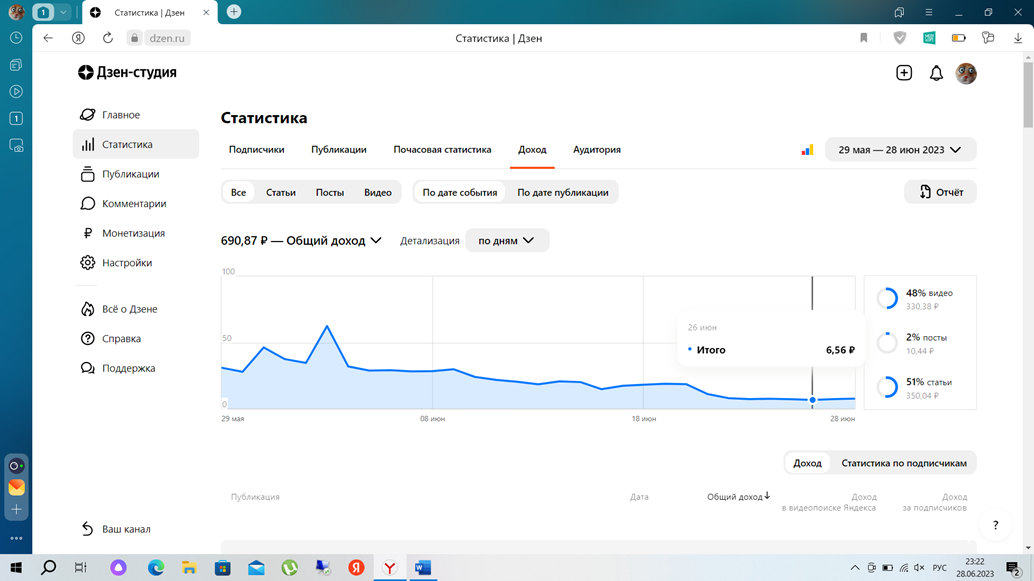This screenshot has height=581, width=1034.
Task: Open Microsoft Edge from taskbar
Action: (x=156, y=568)
